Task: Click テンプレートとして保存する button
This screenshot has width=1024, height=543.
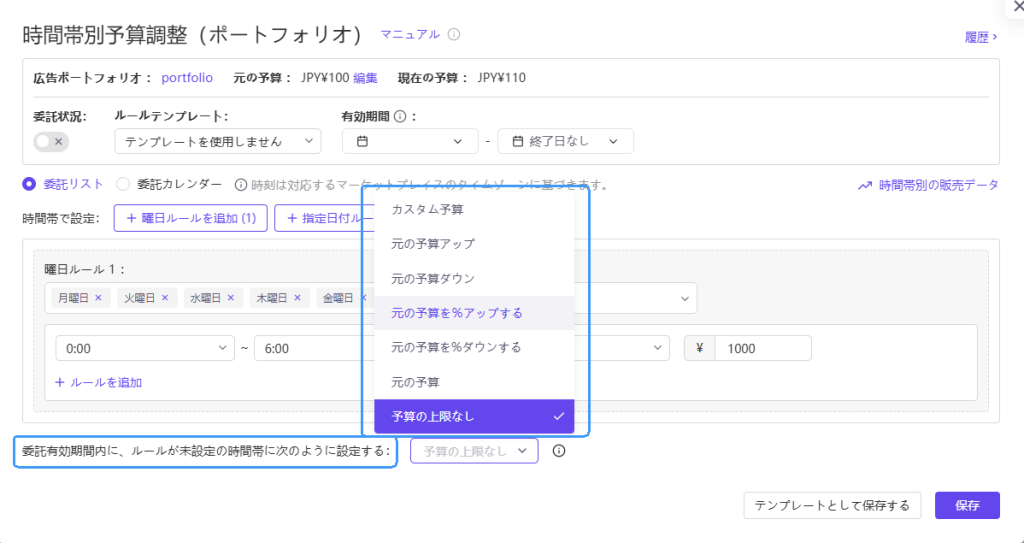Action: point(832,506)
